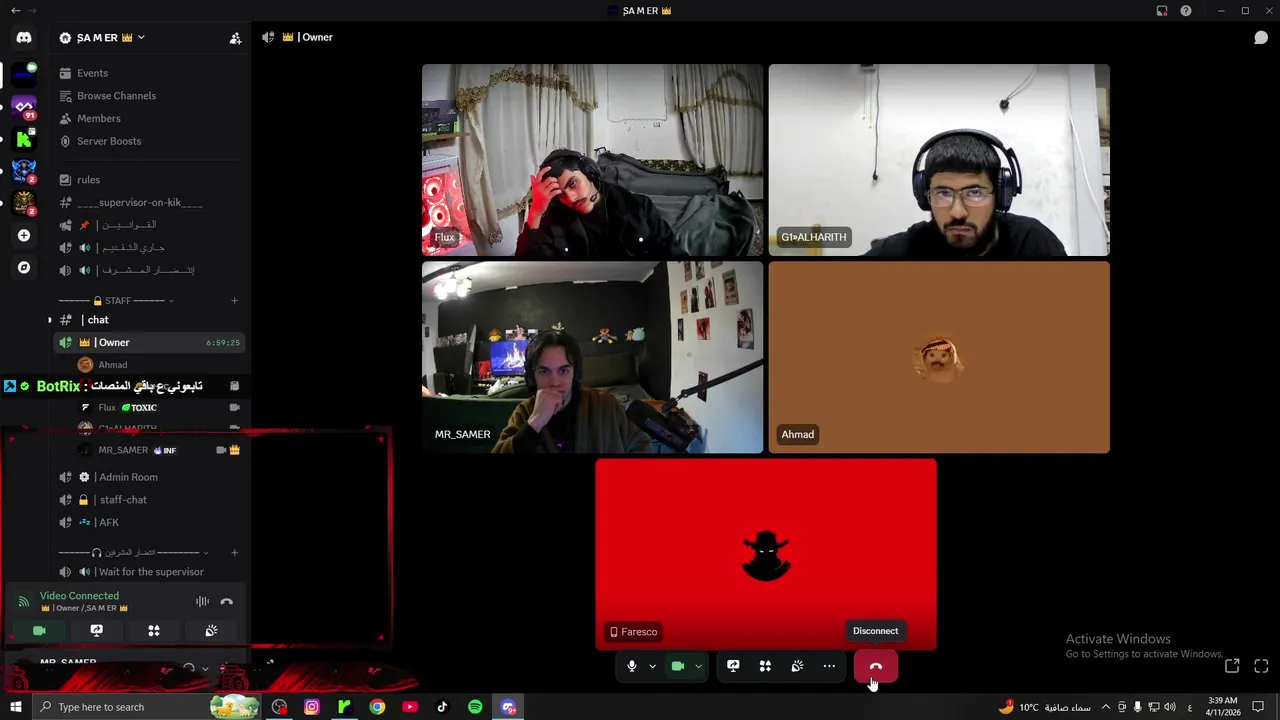Screen dimensions: 1280x720
Task: Open supervisor-on-kik text channel
Action: [150, 202]
